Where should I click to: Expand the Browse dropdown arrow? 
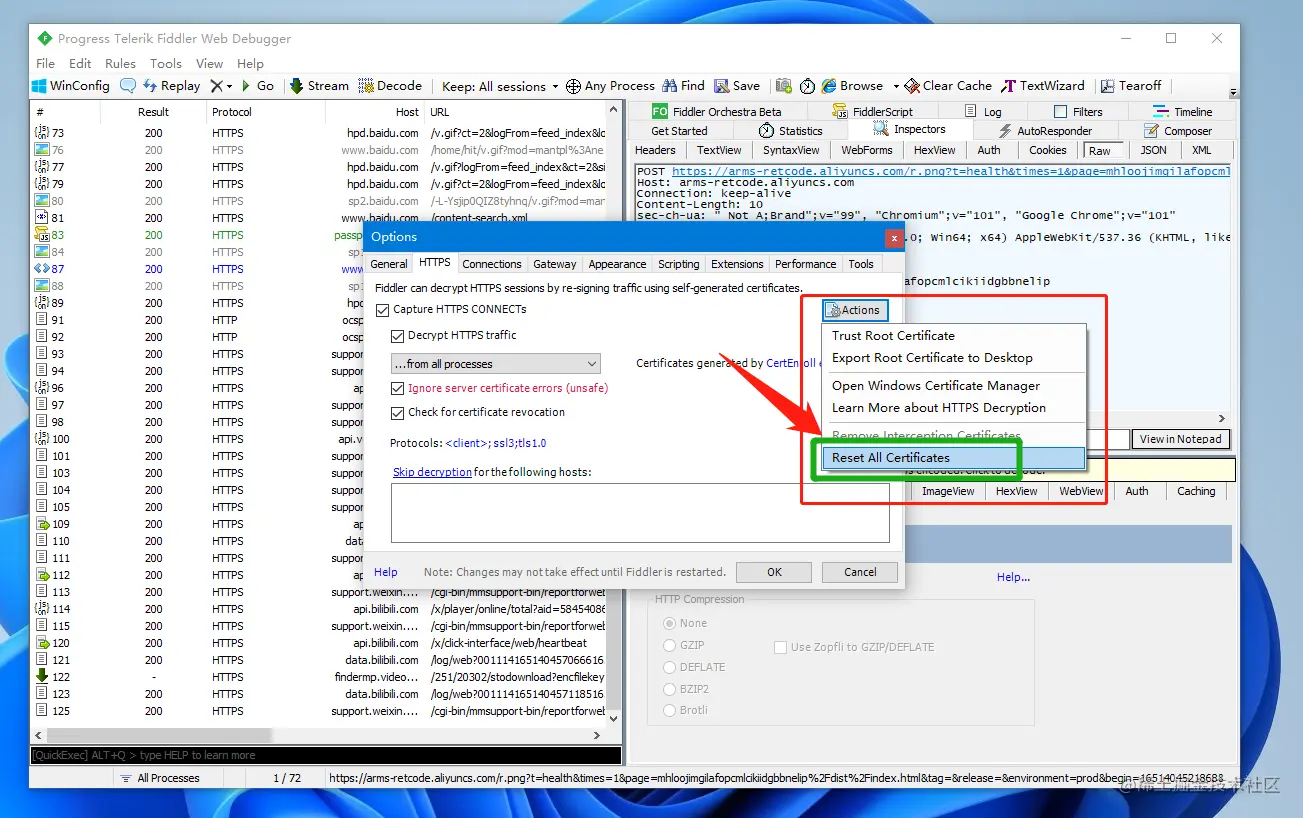point(896,86)
